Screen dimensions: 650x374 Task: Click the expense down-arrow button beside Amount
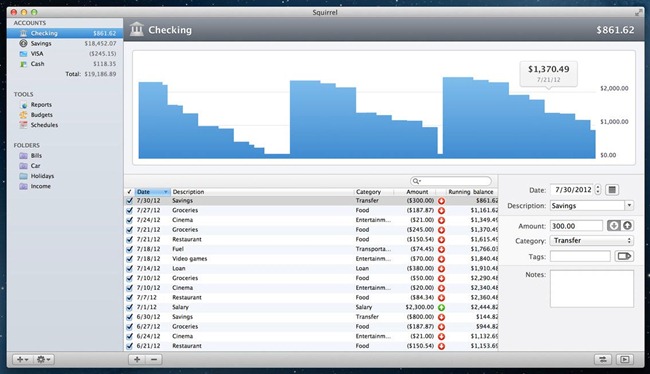(614, 226)
